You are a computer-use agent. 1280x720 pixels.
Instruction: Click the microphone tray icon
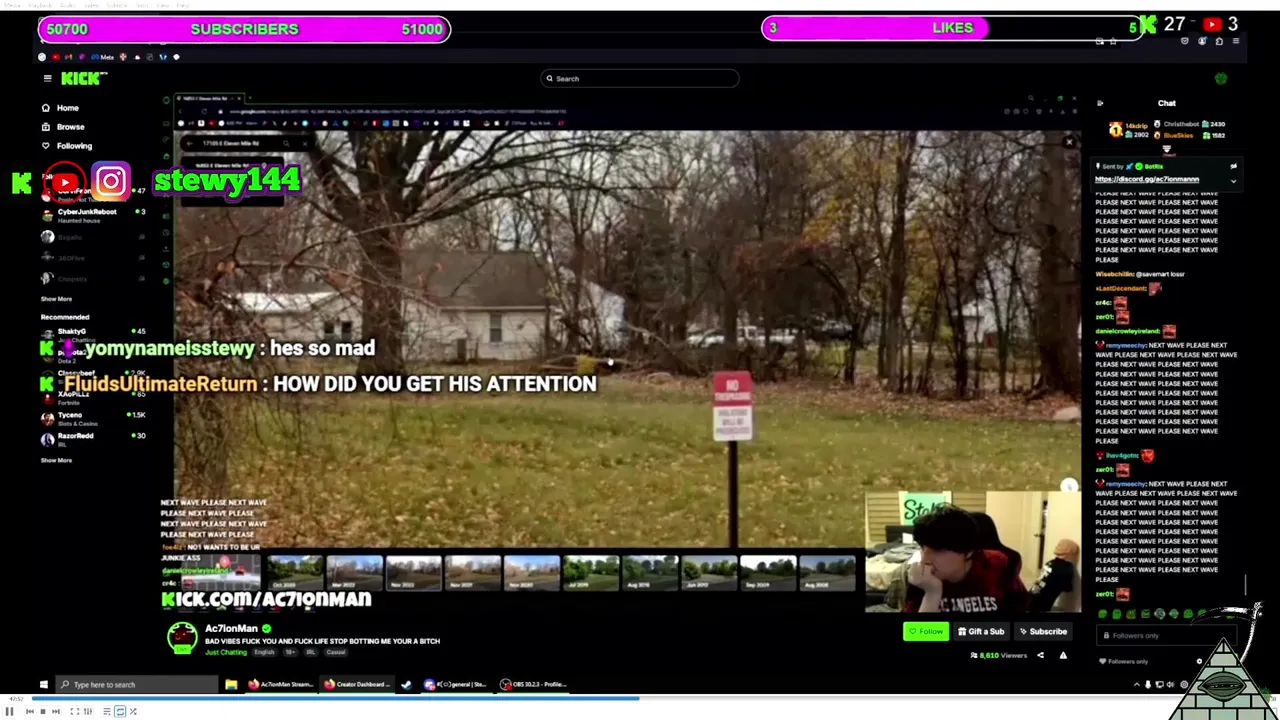coord(1147,685)
